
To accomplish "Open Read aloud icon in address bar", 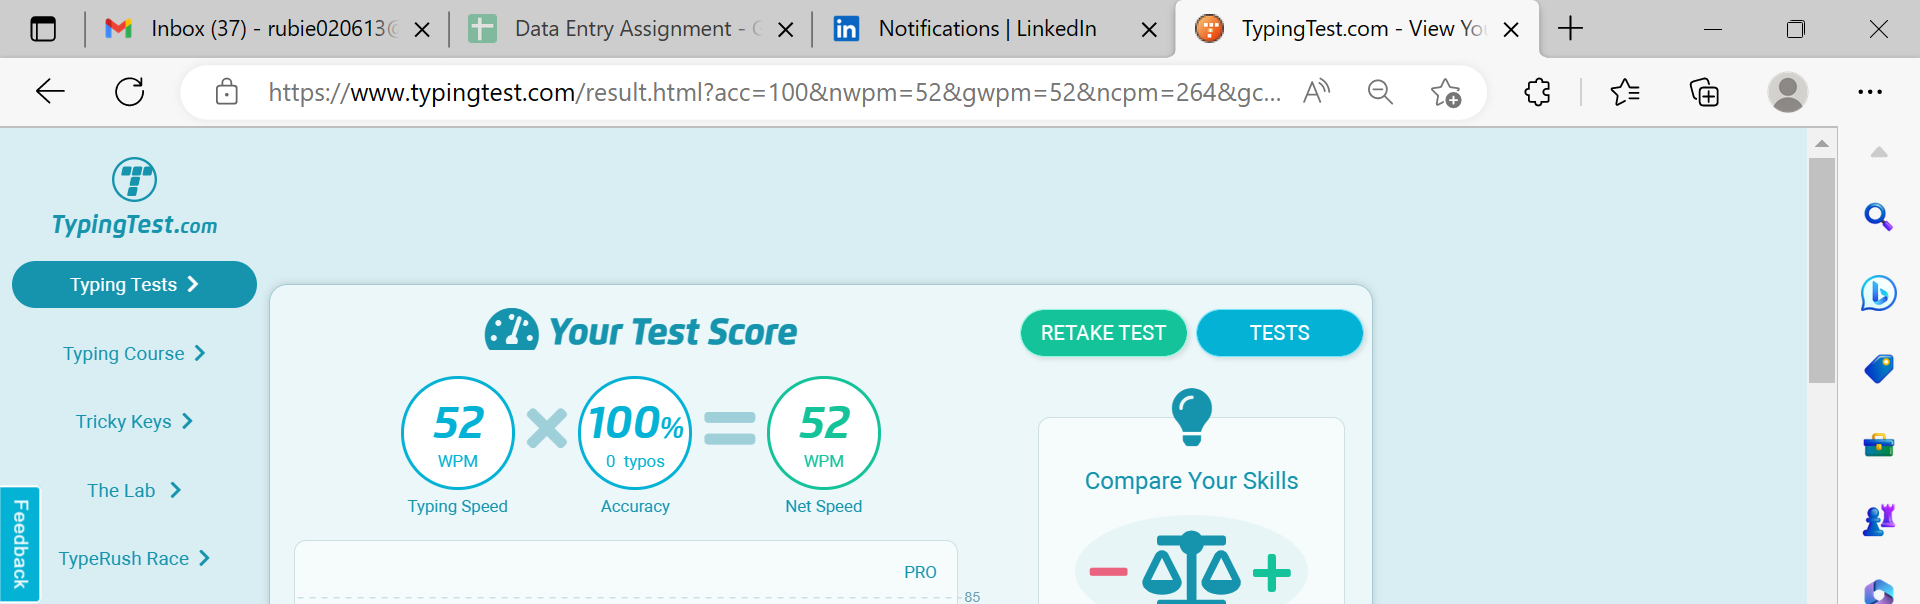I will click(1317, 92).
